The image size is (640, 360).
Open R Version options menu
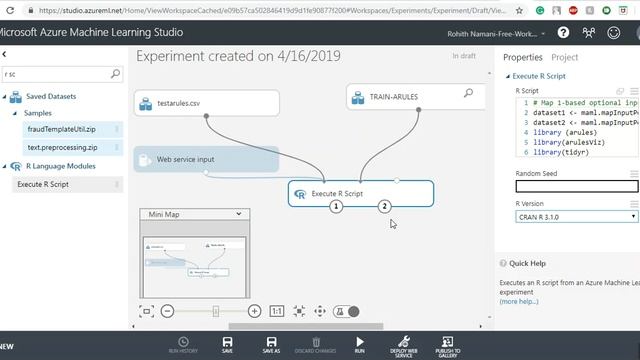click(x=634, y=204)
